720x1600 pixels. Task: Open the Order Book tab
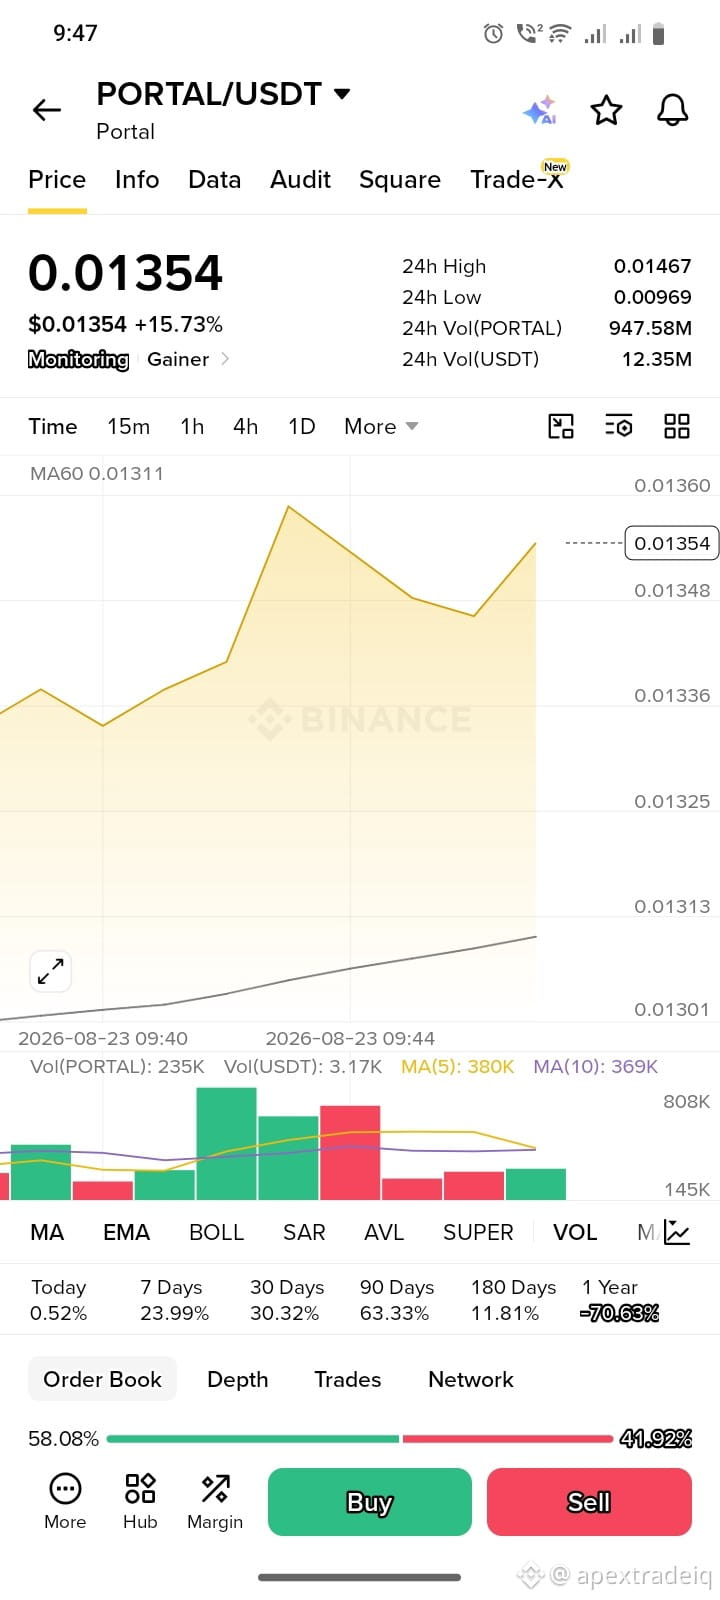(102, 1379)
